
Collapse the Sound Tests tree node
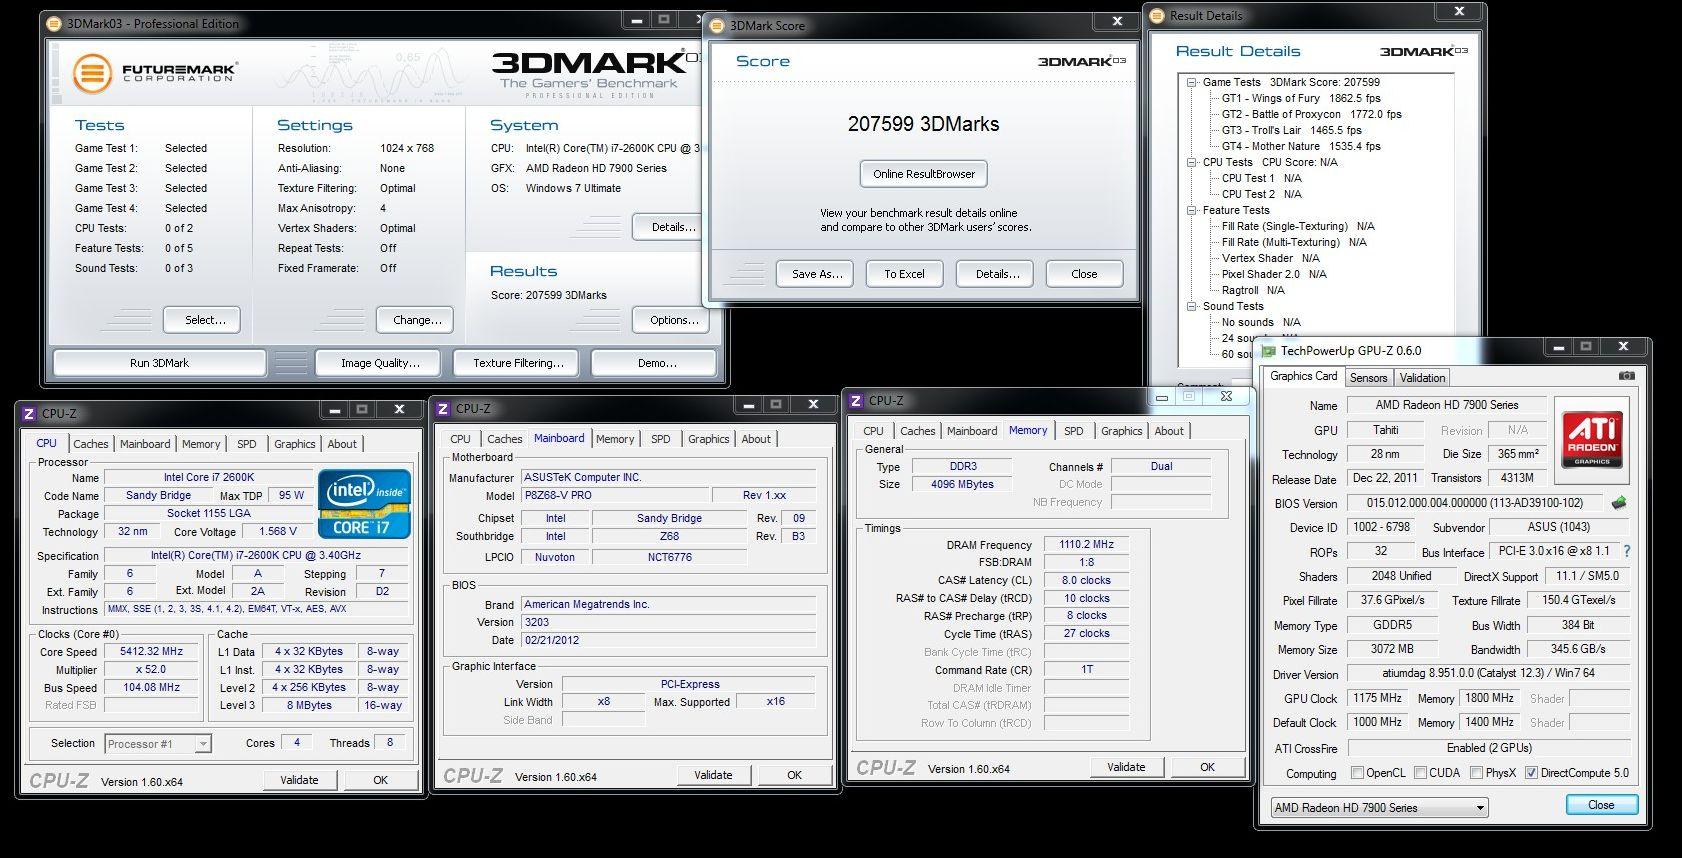1192,306
